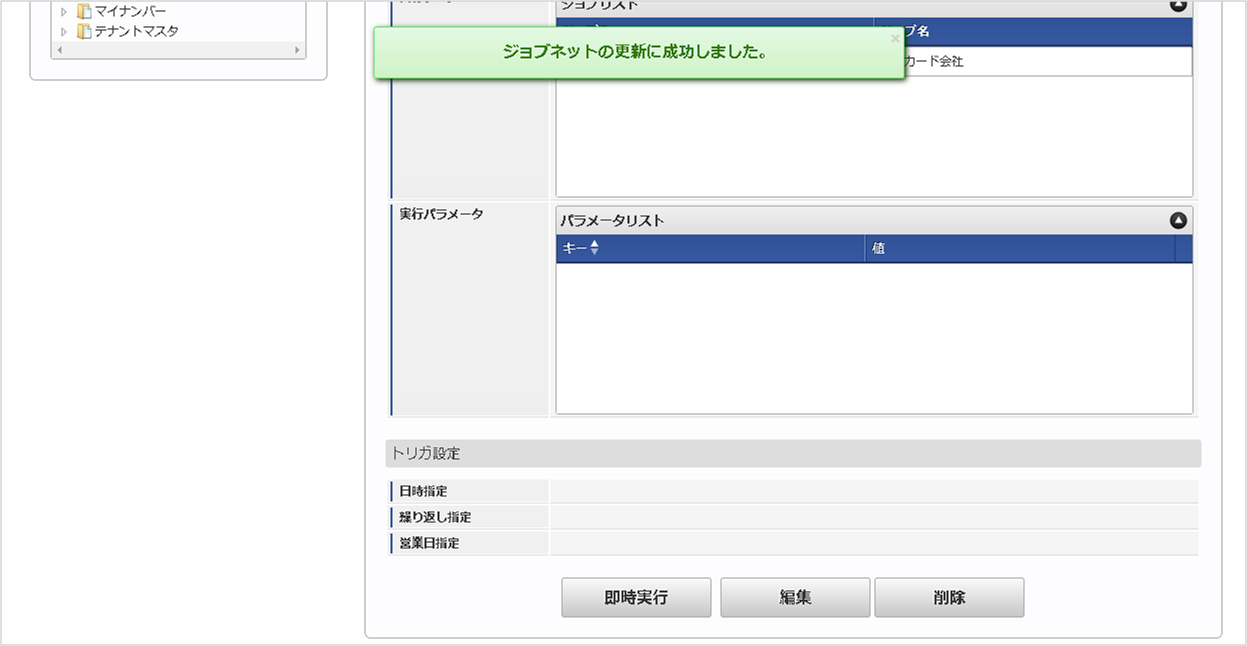This screenshot has height=646, width=1247.
Task: Collapse the ジョブリスト panel arrow icon
Action: coord(1178,6)
